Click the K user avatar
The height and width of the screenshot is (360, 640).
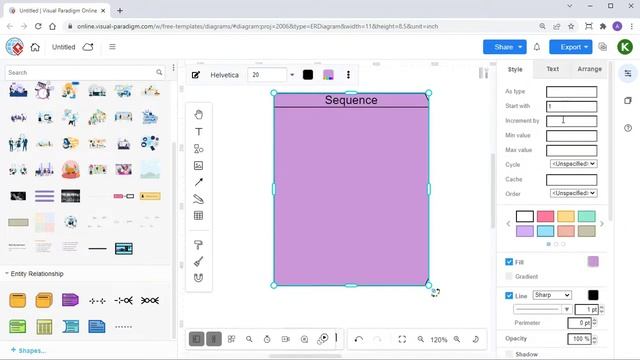point(625,47)
